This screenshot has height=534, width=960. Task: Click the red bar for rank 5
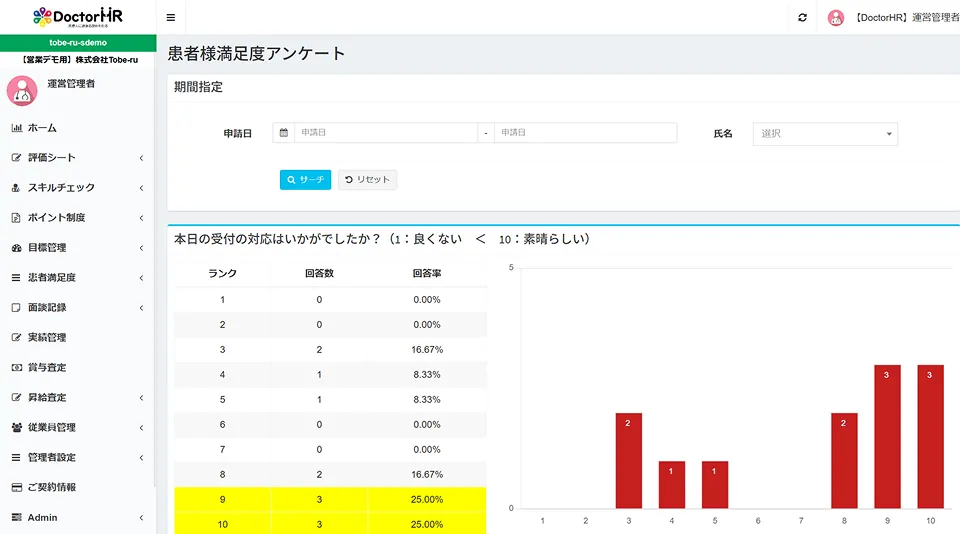coord(714,484)
